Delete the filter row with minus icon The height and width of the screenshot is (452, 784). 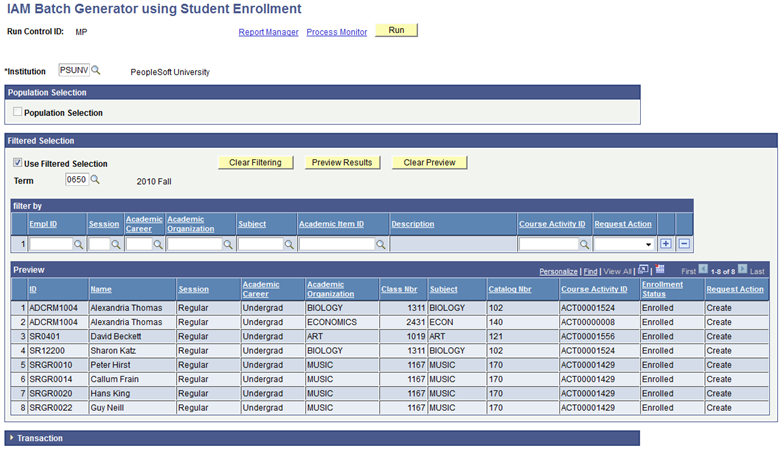(x=684, y=244)
